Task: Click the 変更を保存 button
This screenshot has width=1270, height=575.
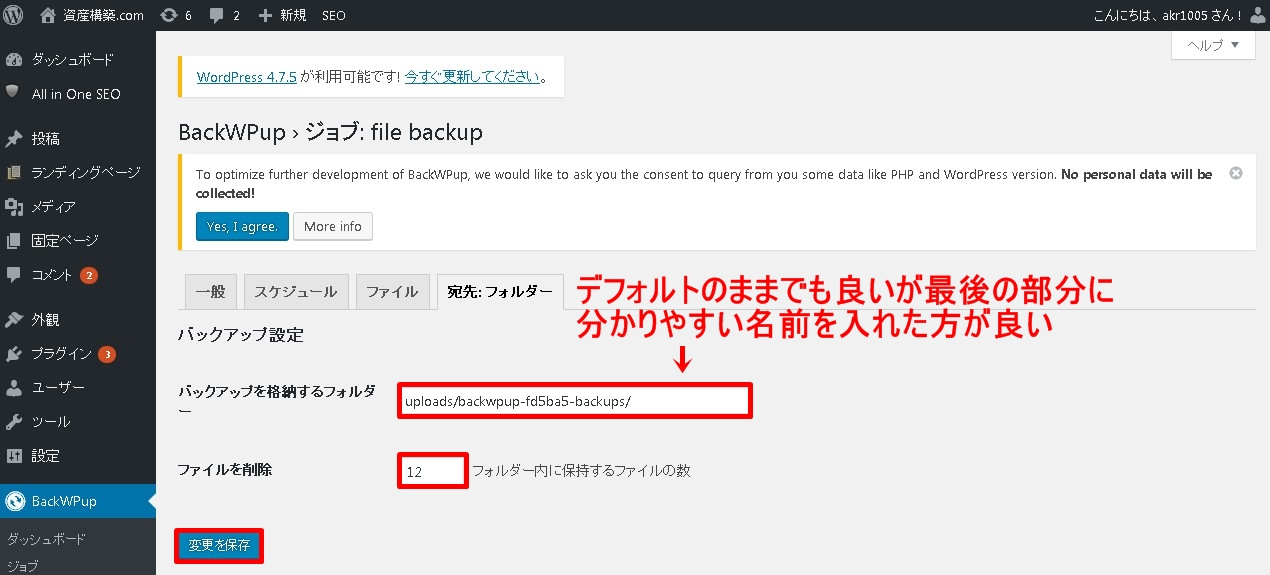Action: 219,546
